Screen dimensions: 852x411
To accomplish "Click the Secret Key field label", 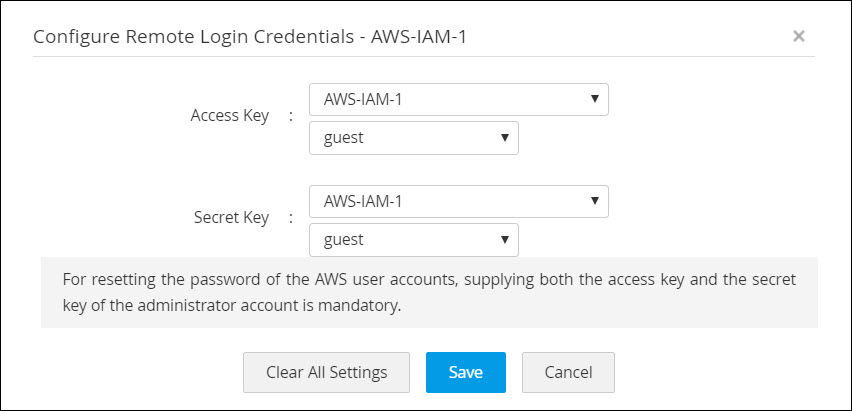I will point(230,217).
